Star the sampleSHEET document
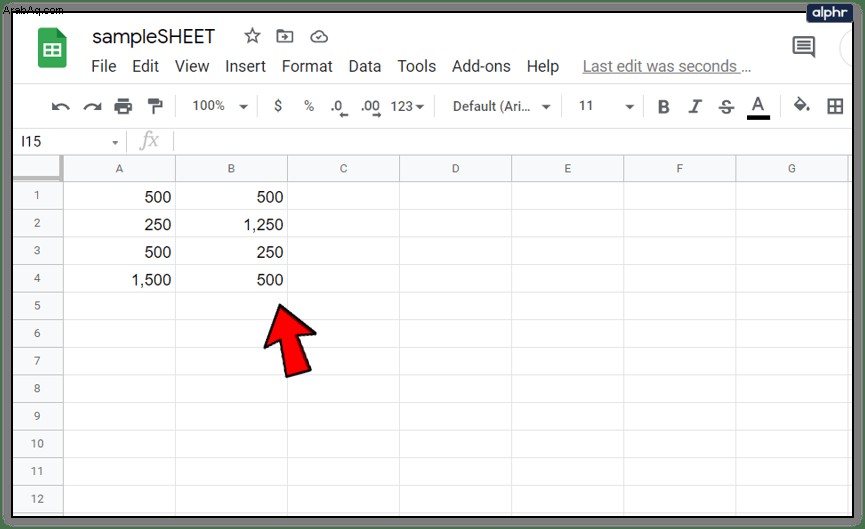Viewport: 865px width, 529px height. point(252,36)
